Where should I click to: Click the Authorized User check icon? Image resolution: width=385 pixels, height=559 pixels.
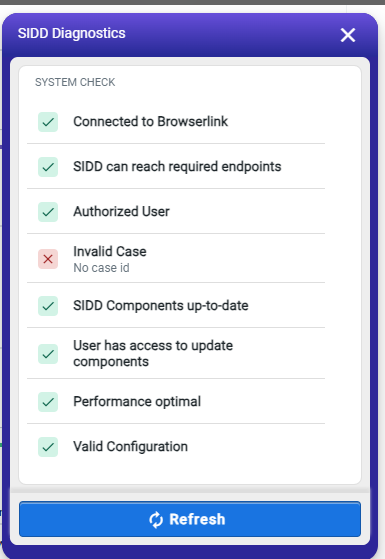click(x=48, y=212)
